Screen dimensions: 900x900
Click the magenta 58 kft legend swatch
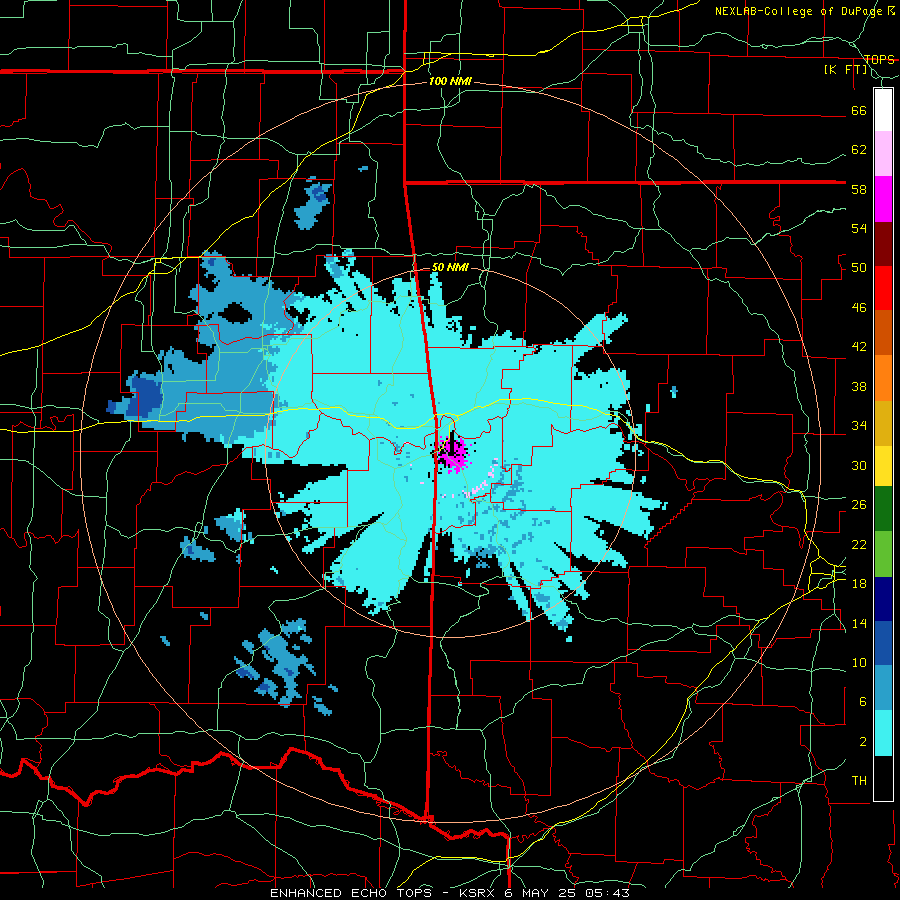tap(883, 199)
